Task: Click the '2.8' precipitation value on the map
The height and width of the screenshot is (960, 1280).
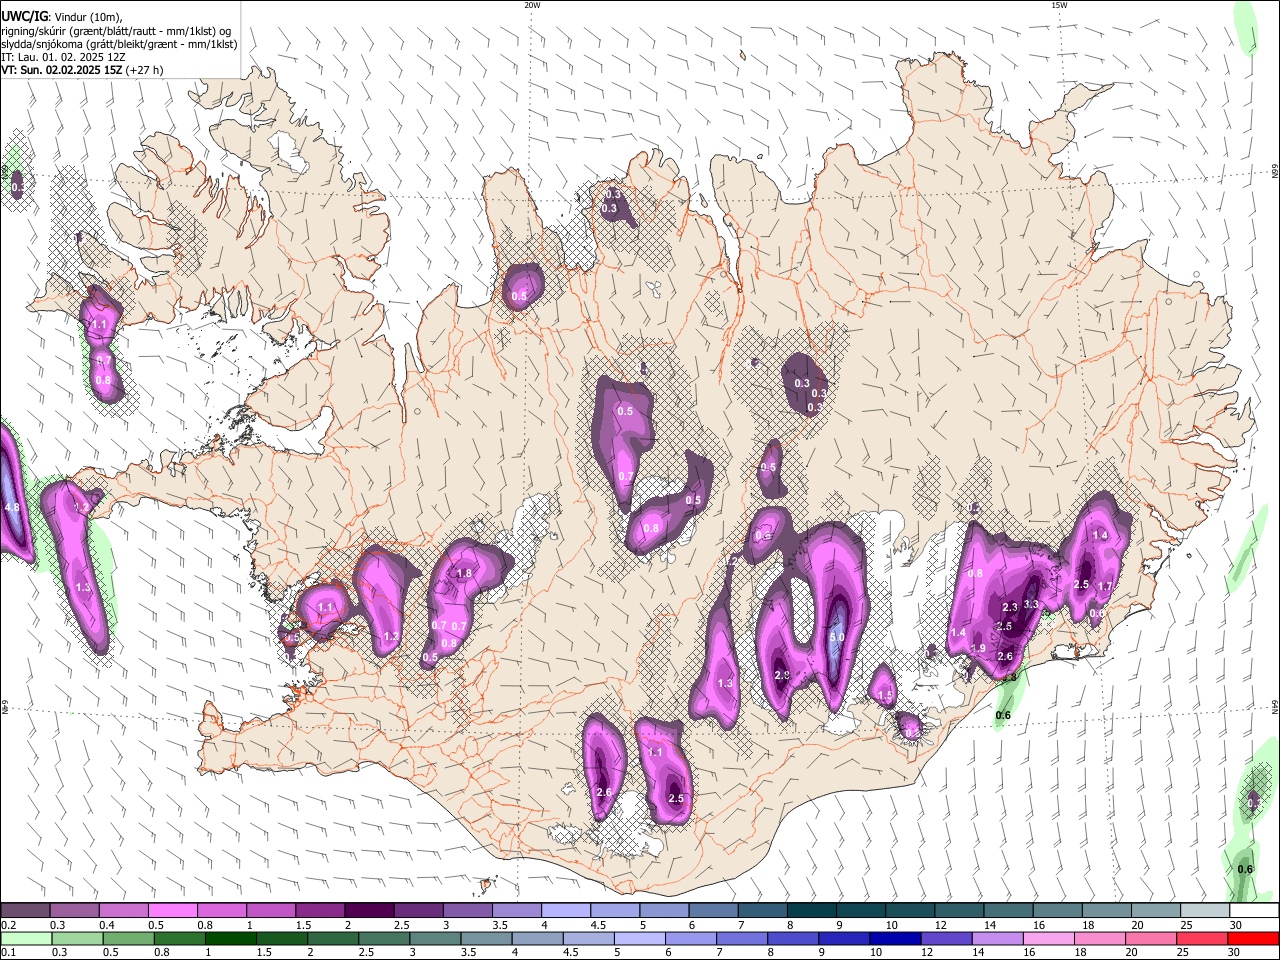Action: pos(782,675)
